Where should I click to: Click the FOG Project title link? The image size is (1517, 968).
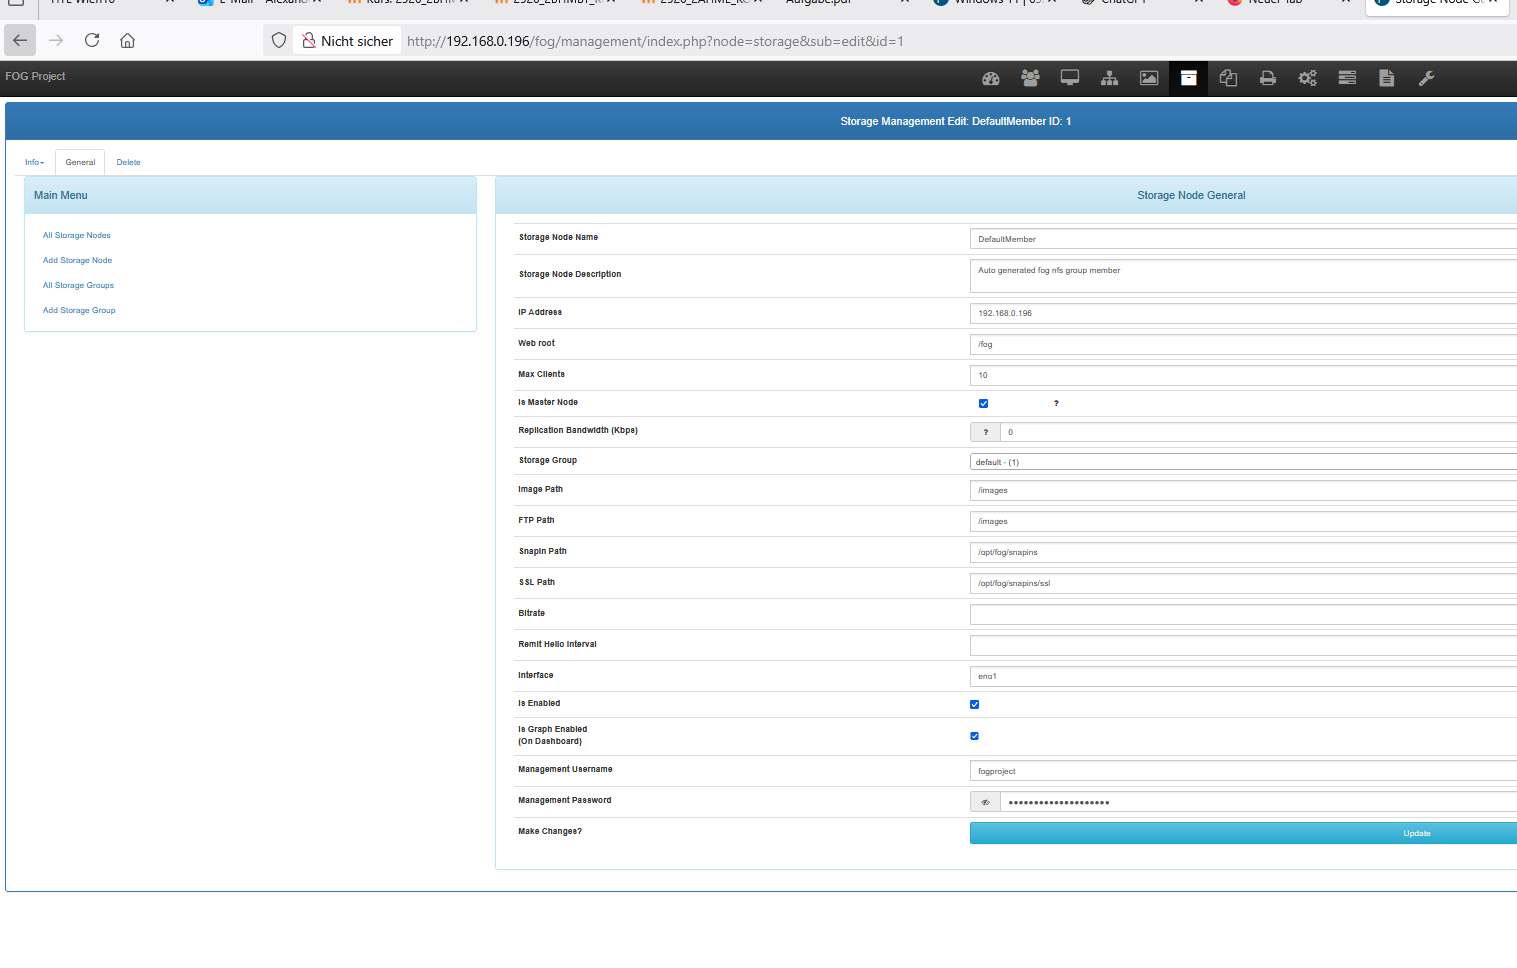point(35,76)
